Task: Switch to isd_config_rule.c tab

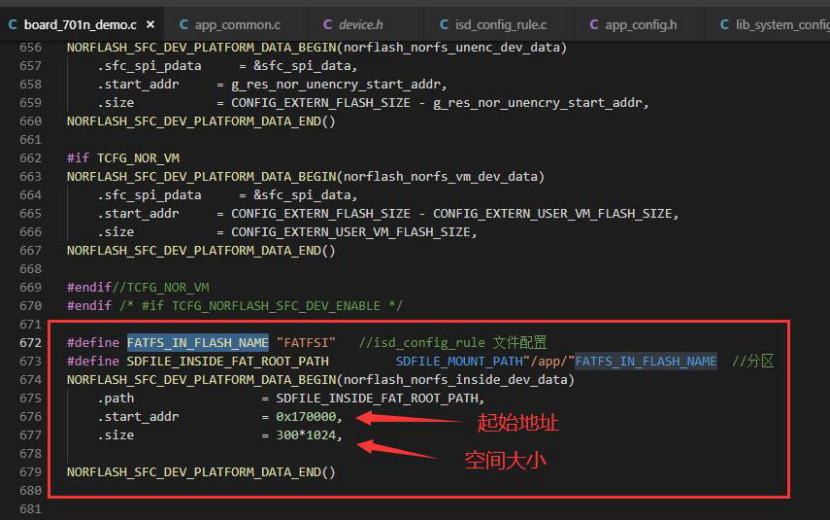Action: pos(501,24)
